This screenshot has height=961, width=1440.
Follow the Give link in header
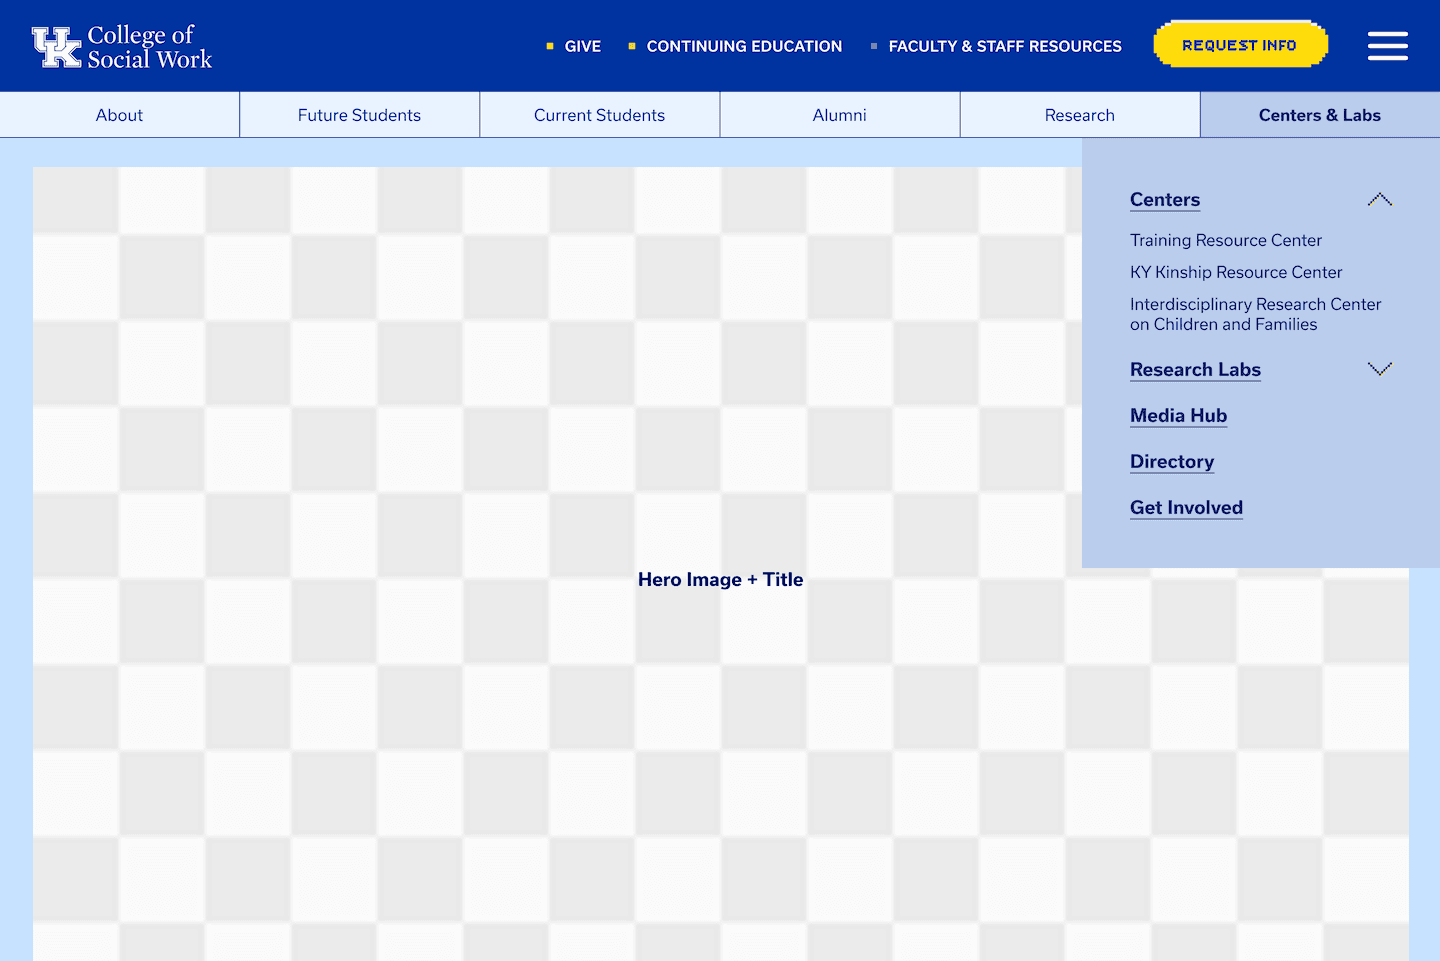[582, 46]
